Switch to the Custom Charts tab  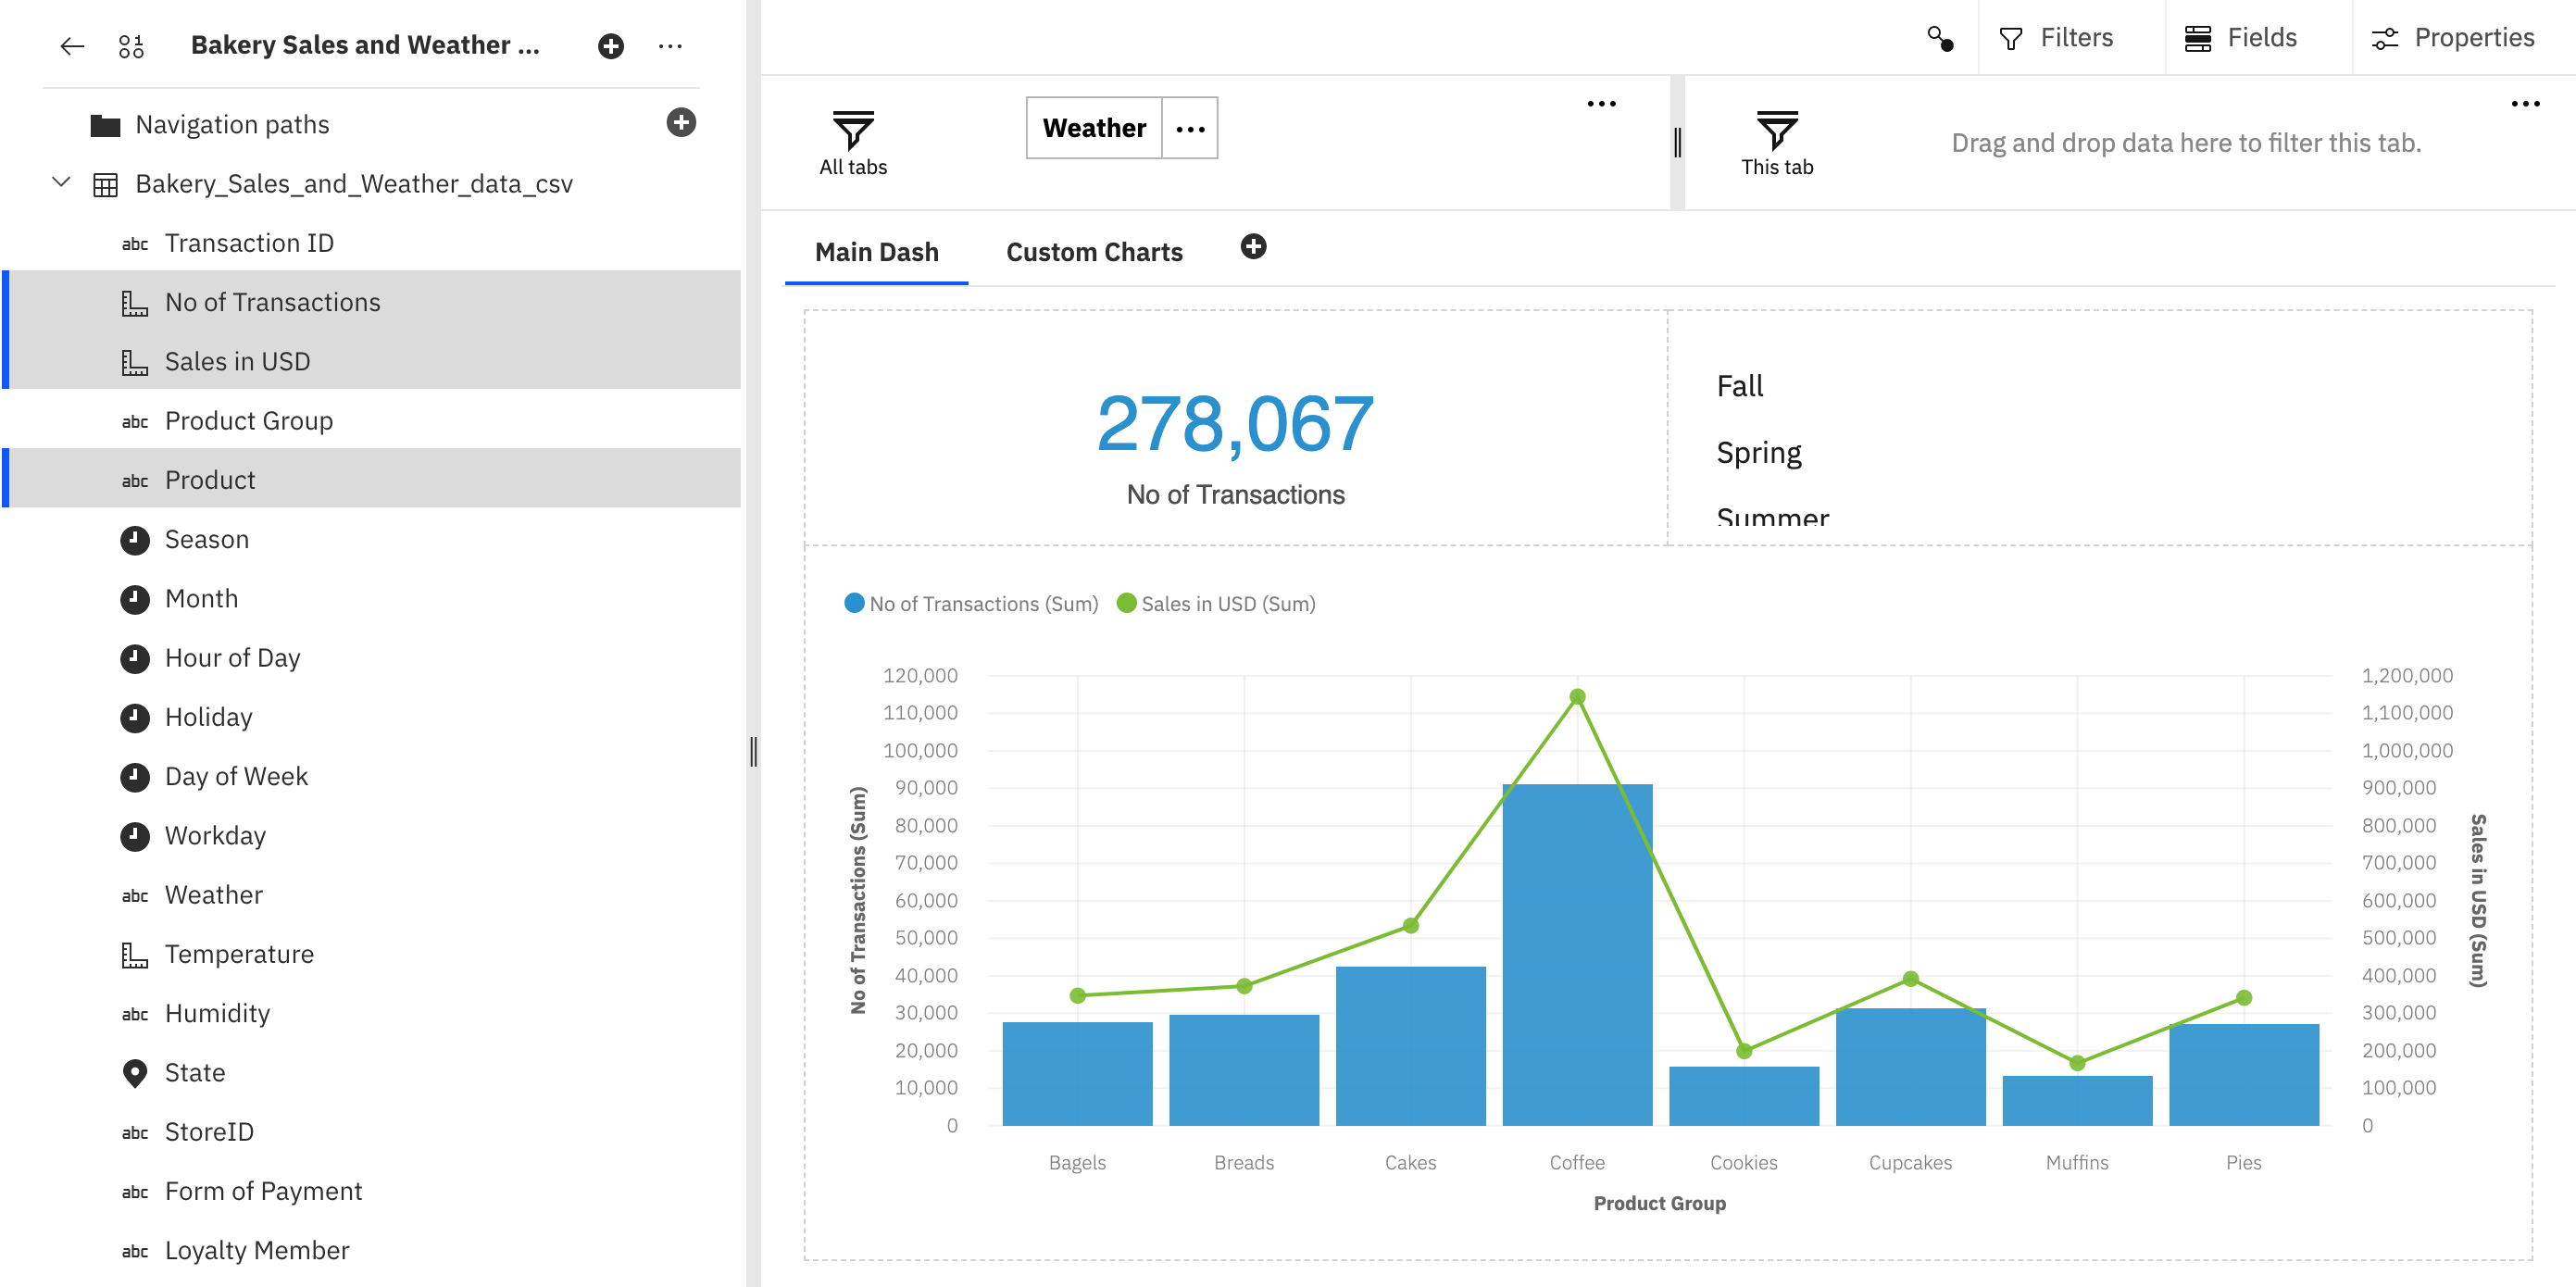[x=1094, y=250]
